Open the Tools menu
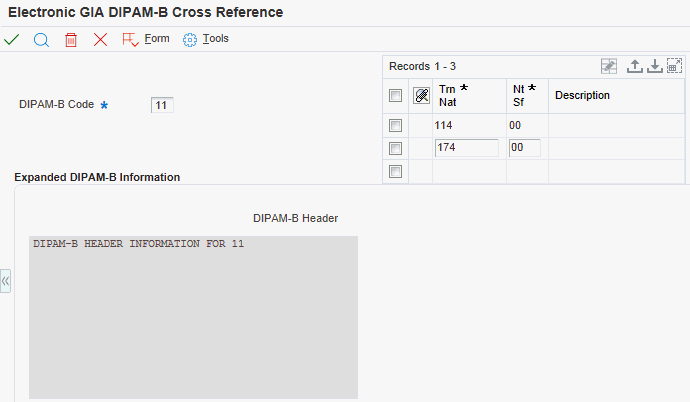Screen dimensions: 690x402 pos(206,39)
